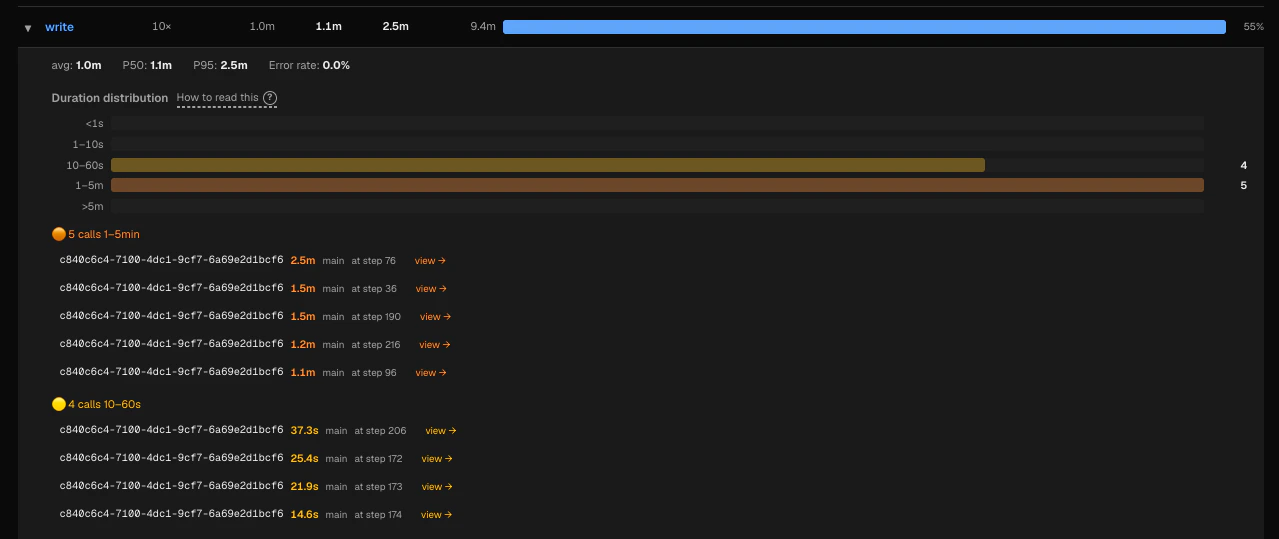
Task: Click the run ID in the 37.3s row
Action: pos(172,431)
